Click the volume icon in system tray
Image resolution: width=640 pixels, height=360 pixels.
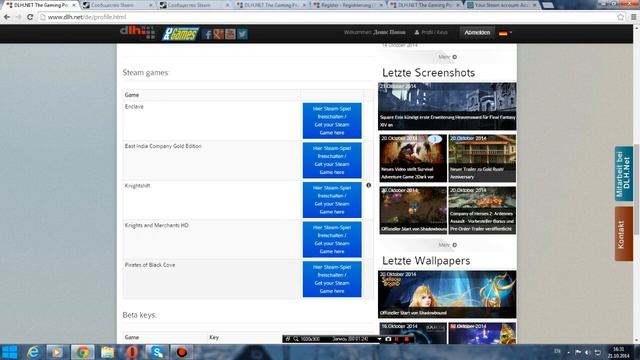click(588, 352)
